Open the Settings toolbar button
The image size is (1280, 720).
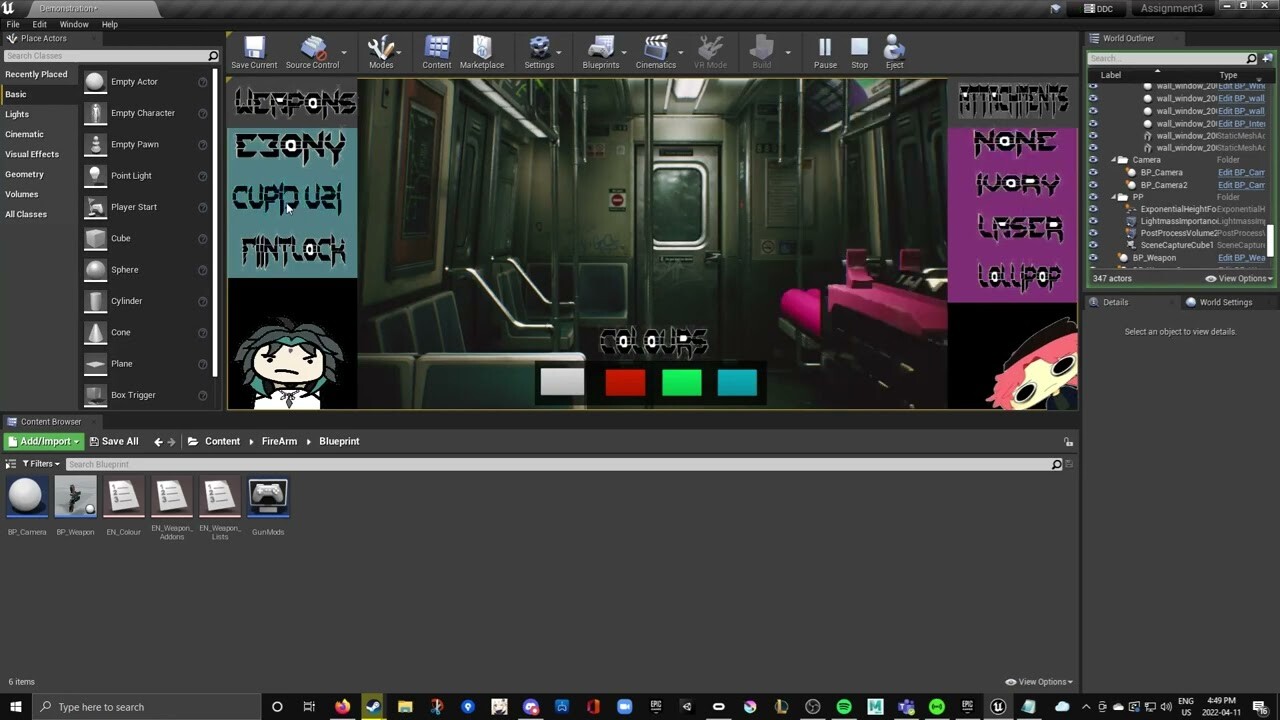(x=539, y=53)
